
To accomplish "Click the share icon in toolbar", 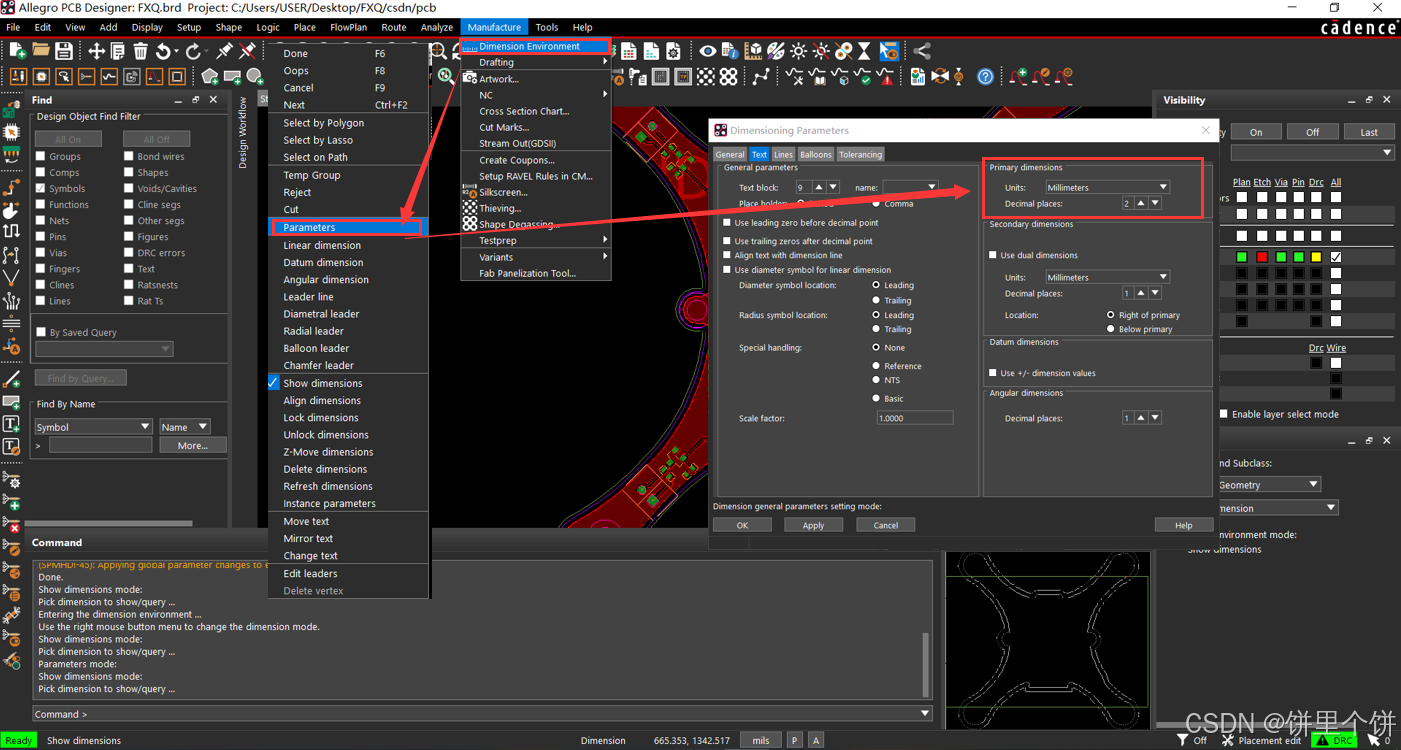I will (921, 51).
